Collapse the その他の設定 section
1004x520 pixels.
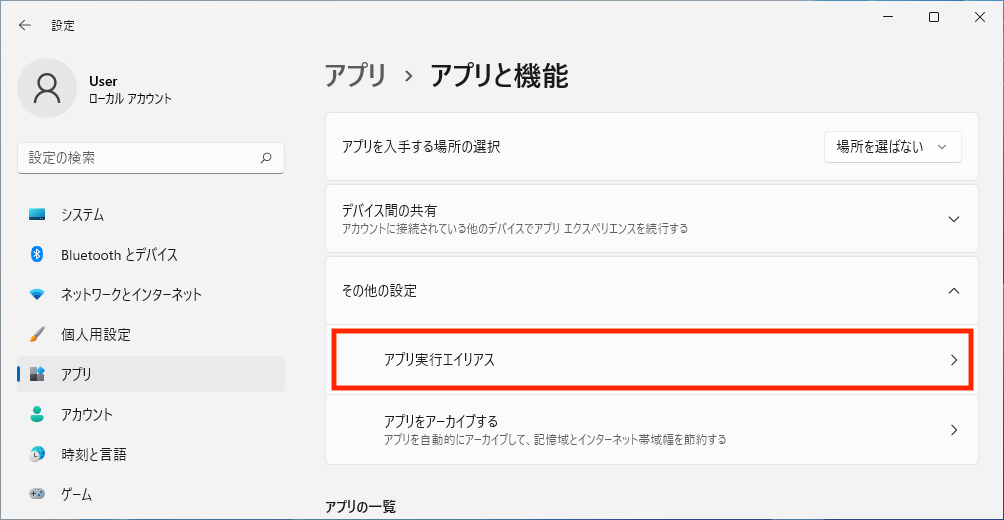point(953,291)
